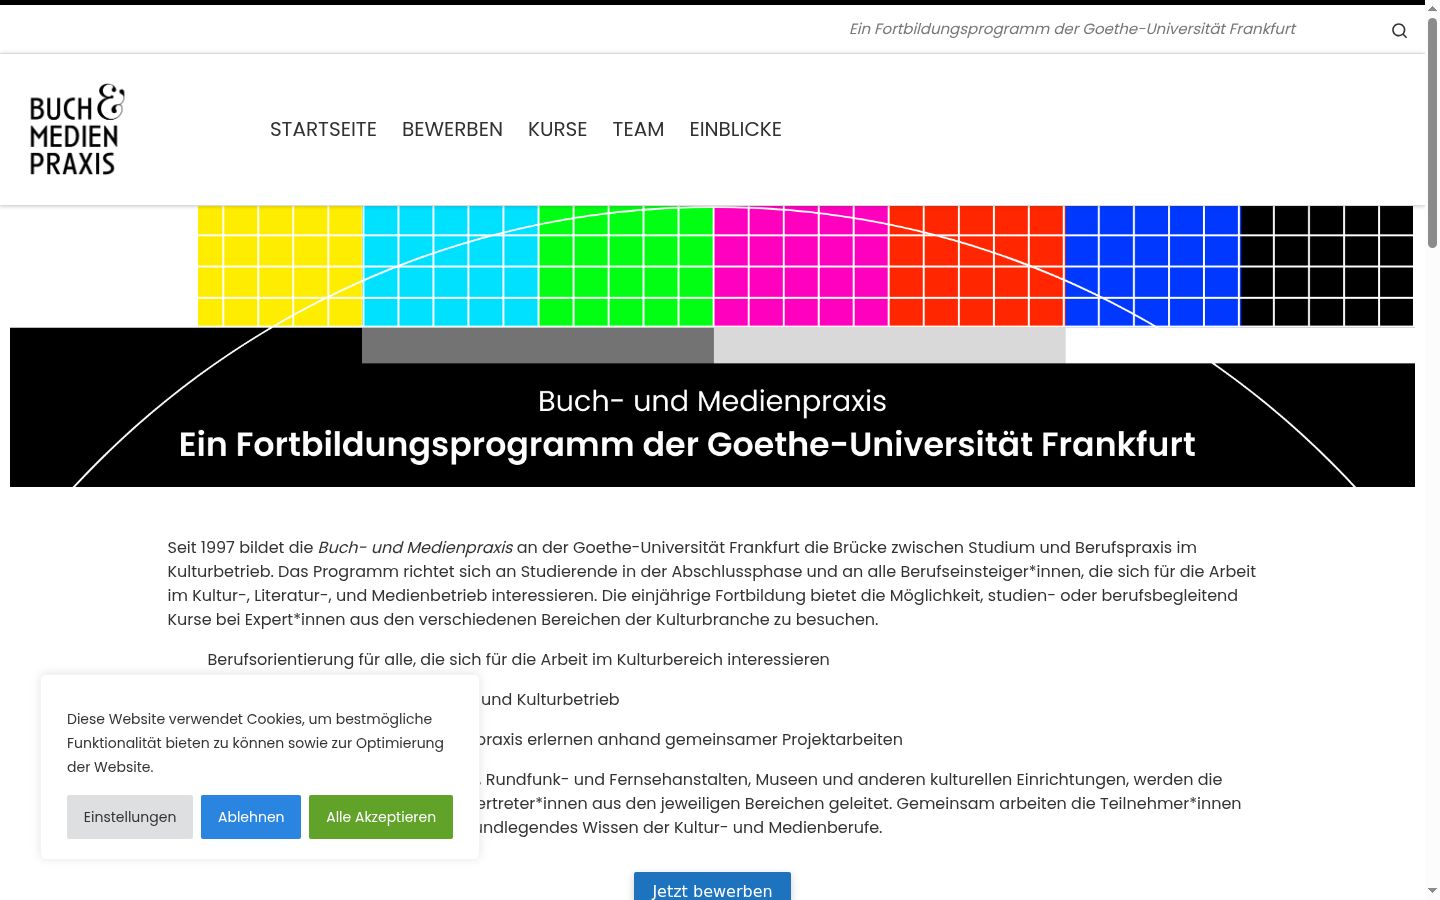Open the EINBLICKE menu item

(x=735, y=129)
